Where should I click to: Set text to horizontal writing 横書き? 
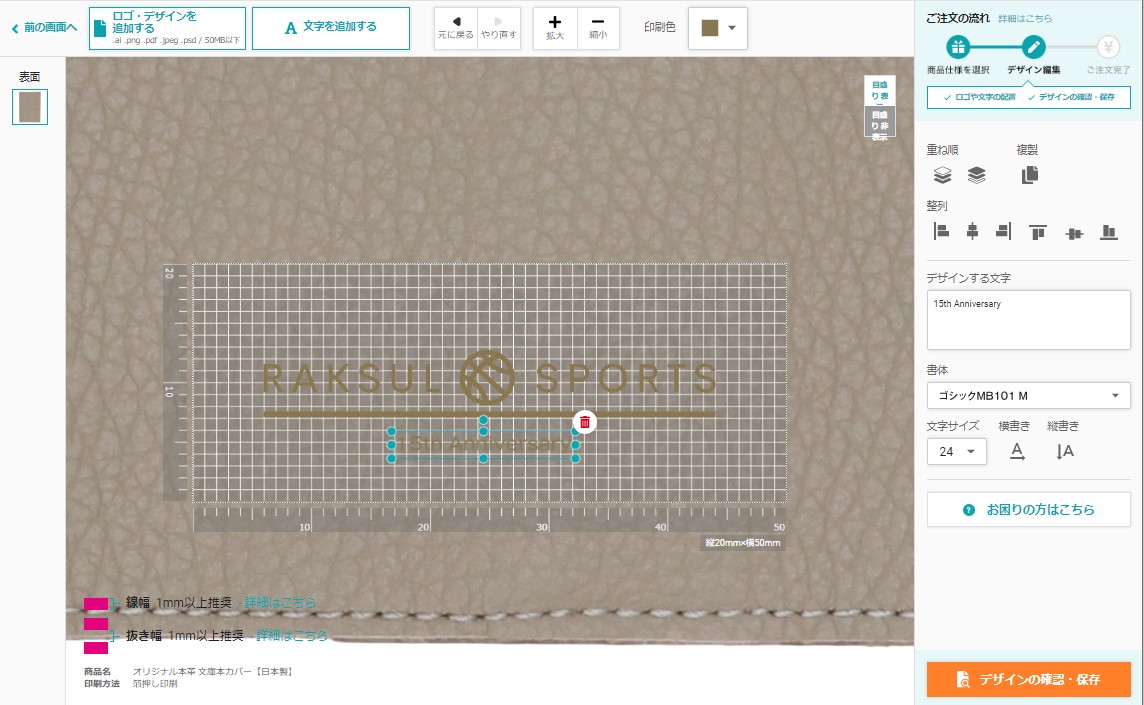click(x=1017, y=452)
